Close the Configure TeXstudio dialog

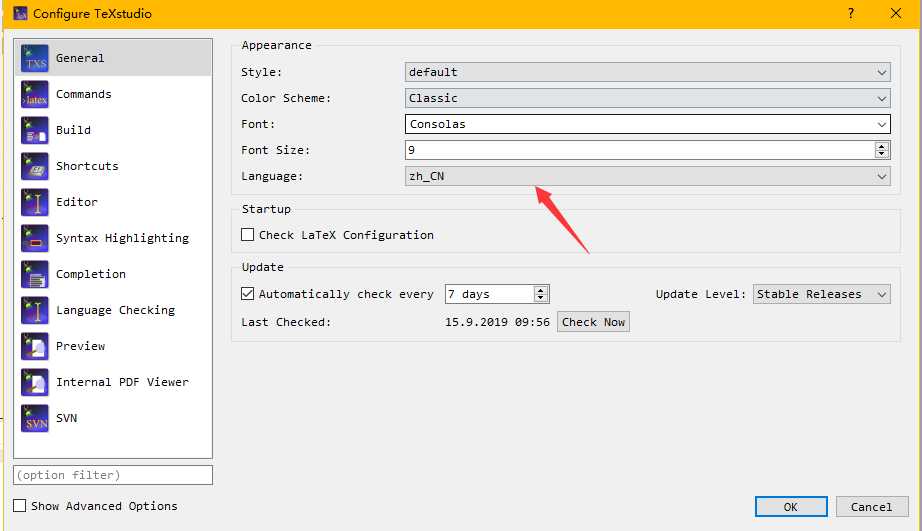(x=896, y=13)
